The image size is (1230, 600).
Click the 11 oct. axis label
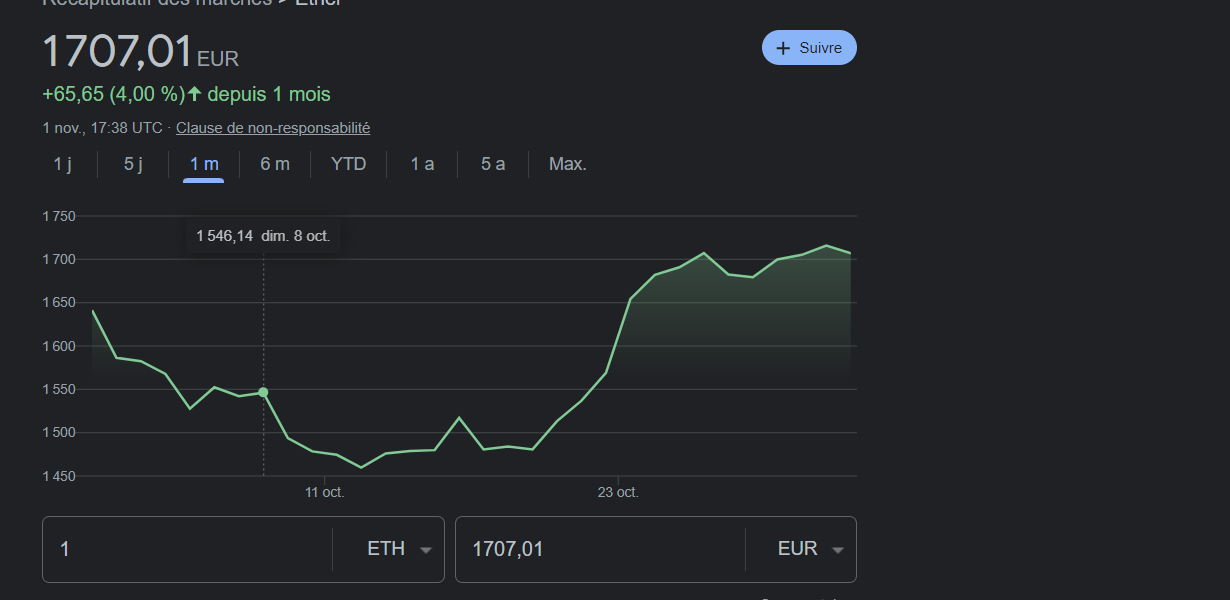325,492
